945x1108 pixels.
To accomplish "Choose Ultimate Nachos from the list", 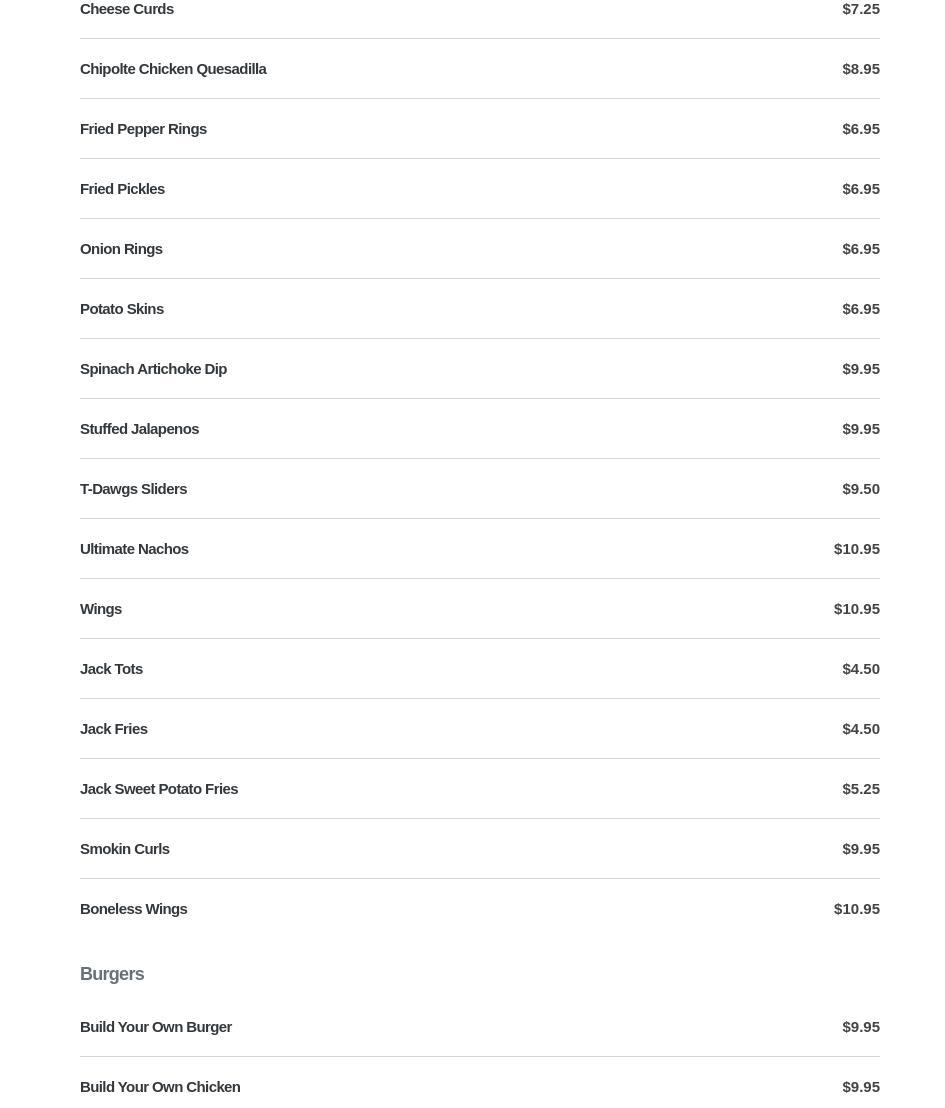I will [134, 549].
